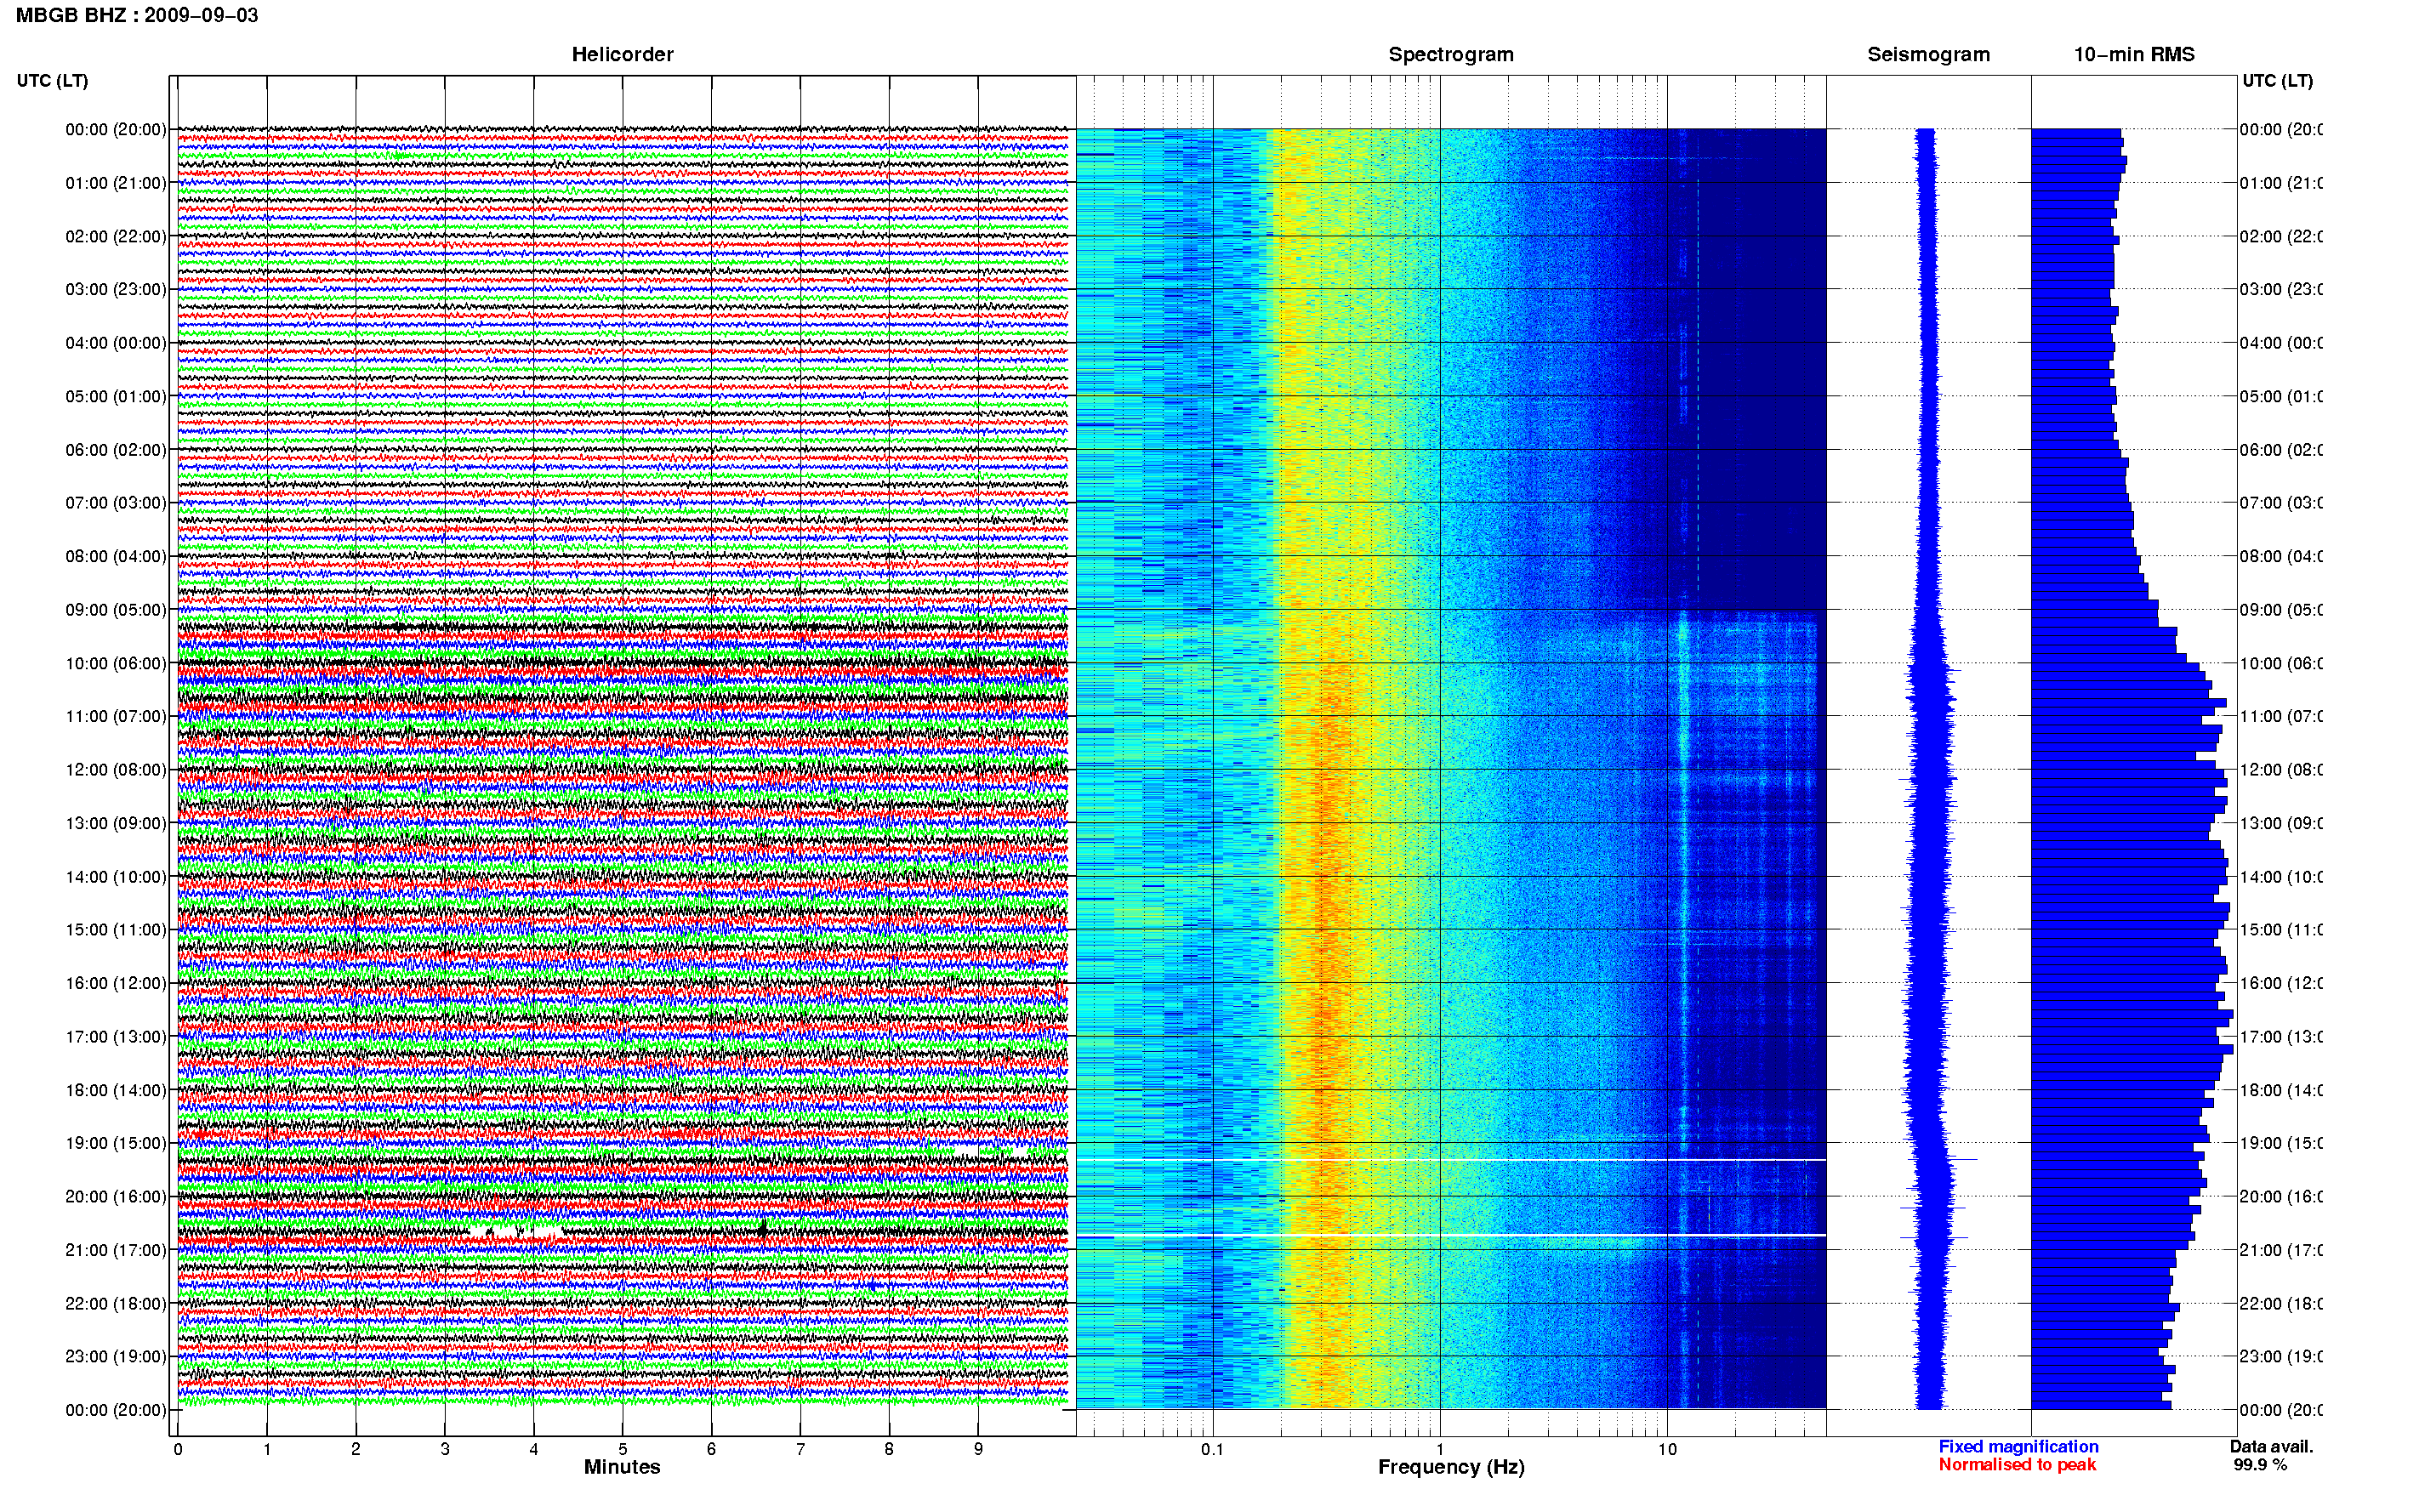Click the '11:00 (07:00)' left time label
The height and width of the screenshot is (1512, 2419).
(116, 716)
